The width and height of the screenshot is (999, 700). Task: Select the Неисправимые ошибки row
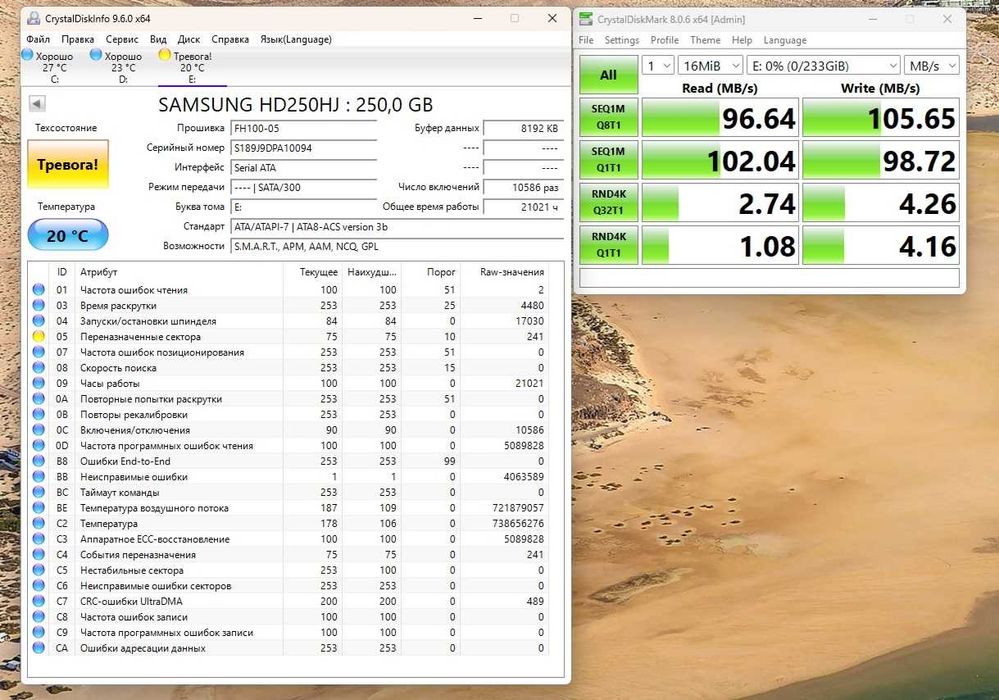pyautogui.click(x=289, y=476)
